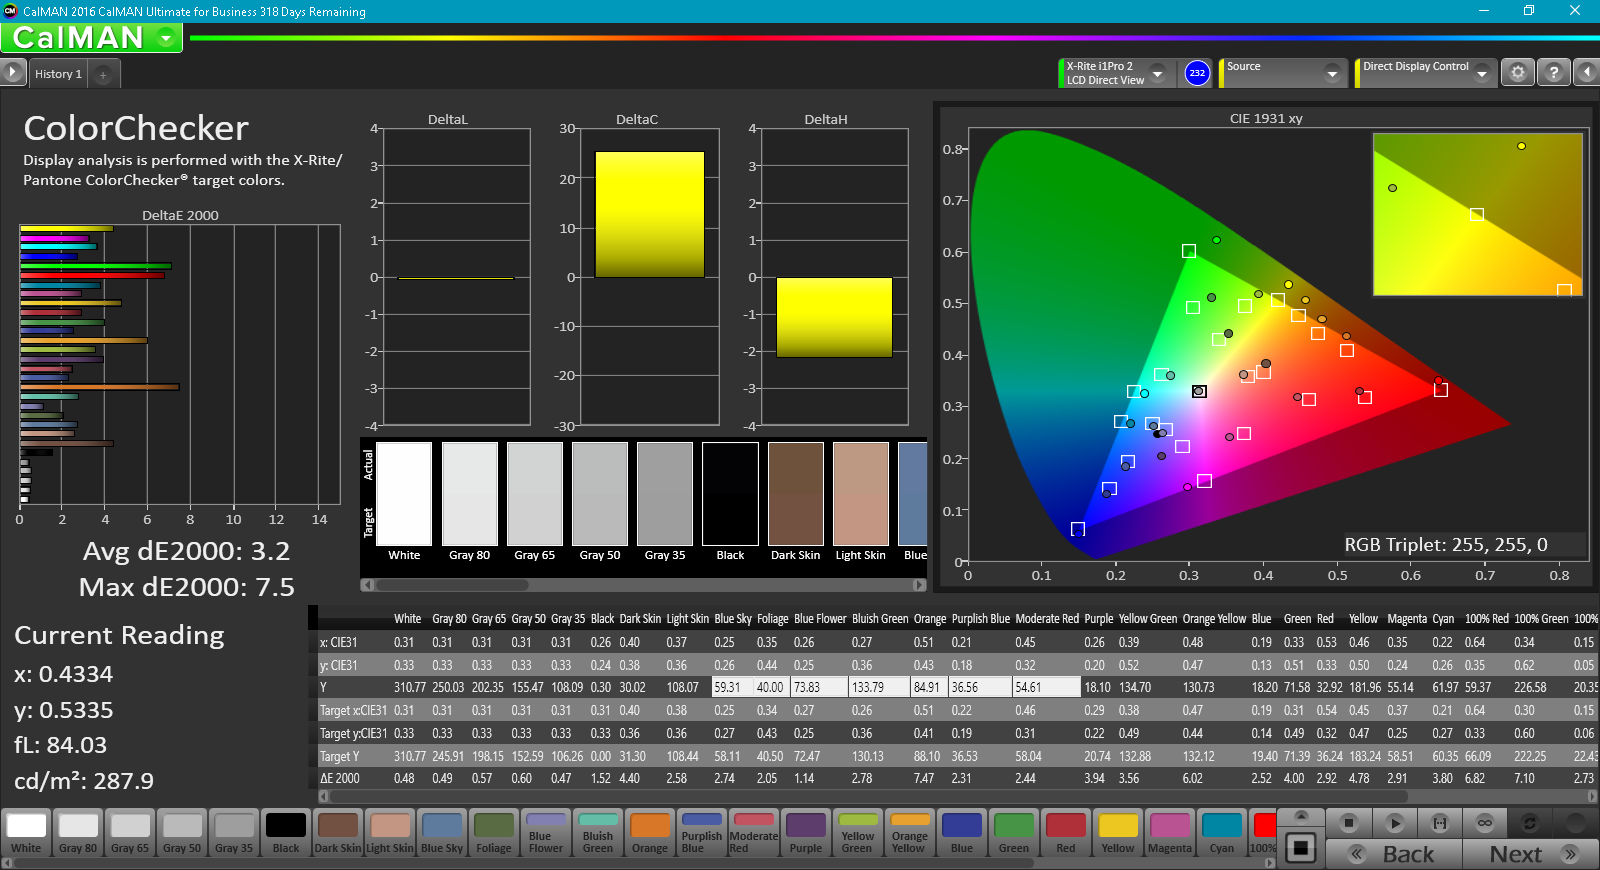Select the Yellow patch button
Viewport: 1600px width, 870px height.
[x=1118, y=833]
